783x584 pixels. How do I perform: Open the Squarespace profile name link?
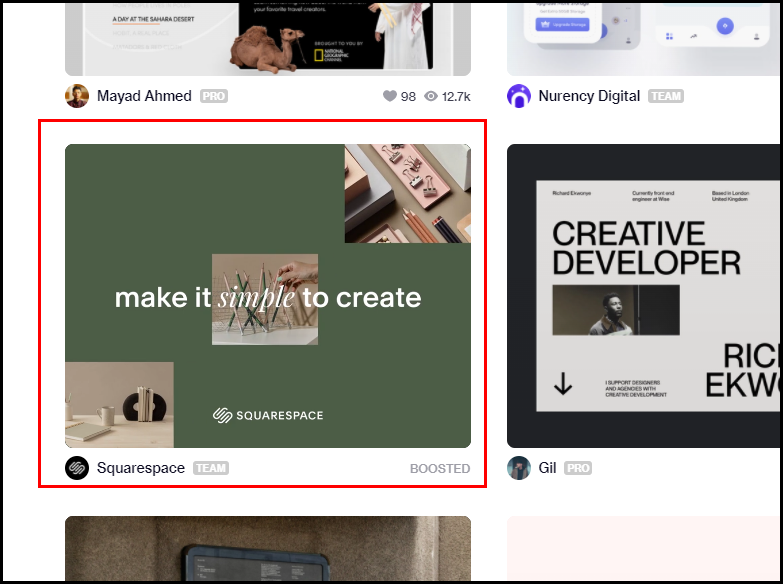pos(141,468)
